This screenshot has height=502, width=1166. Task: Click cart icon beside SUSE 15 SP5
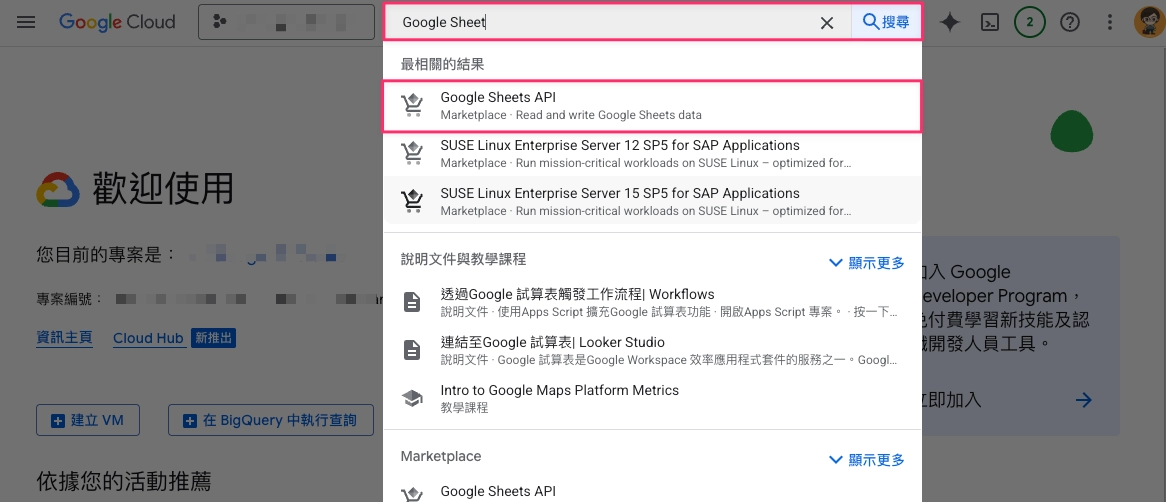[x=412, y=202]
